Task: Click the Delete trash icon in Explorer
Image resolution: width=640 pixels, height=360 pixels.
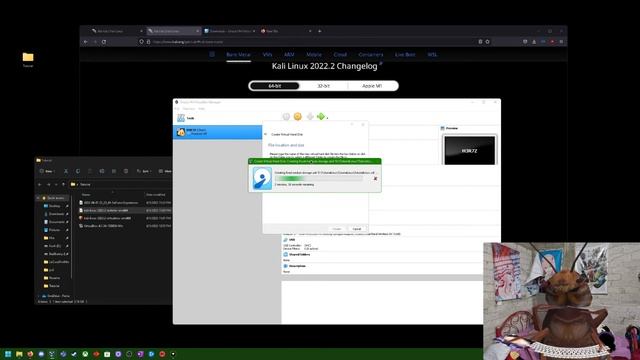Action: click(x=126, y=171)
